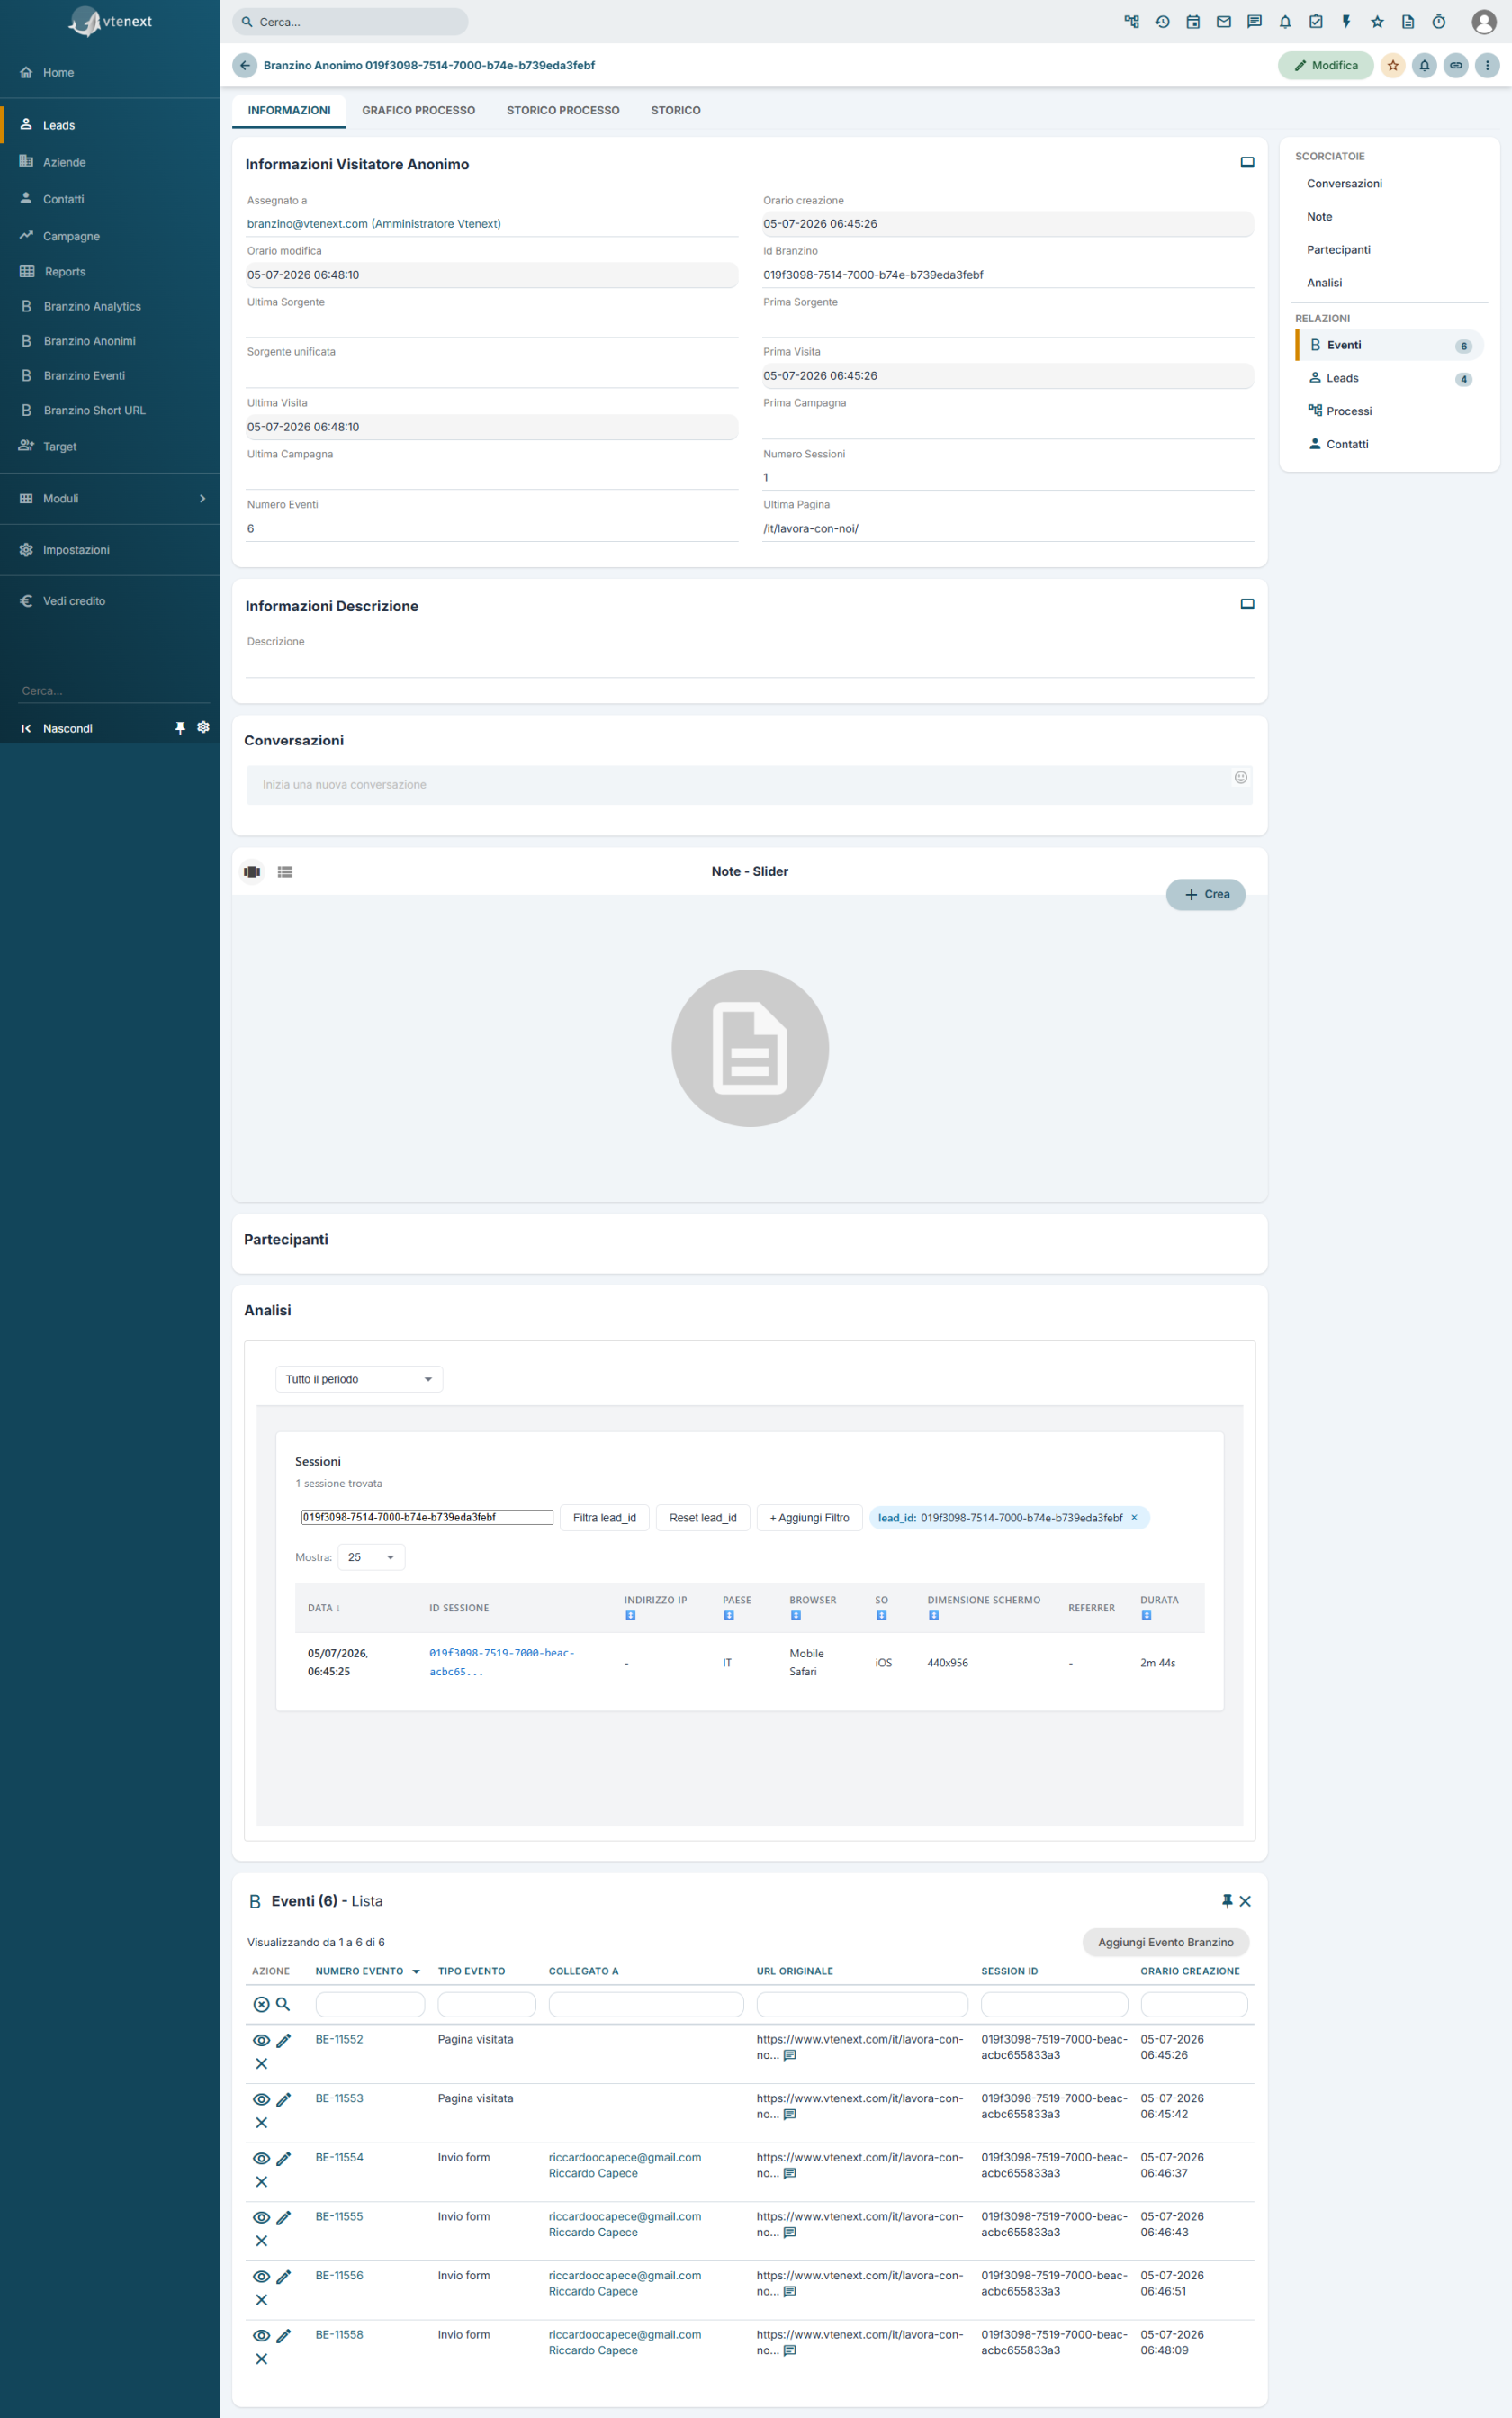Toggle the sidebar pin next to Nascondi
Screen dimensions: 1512x2418
180,728
